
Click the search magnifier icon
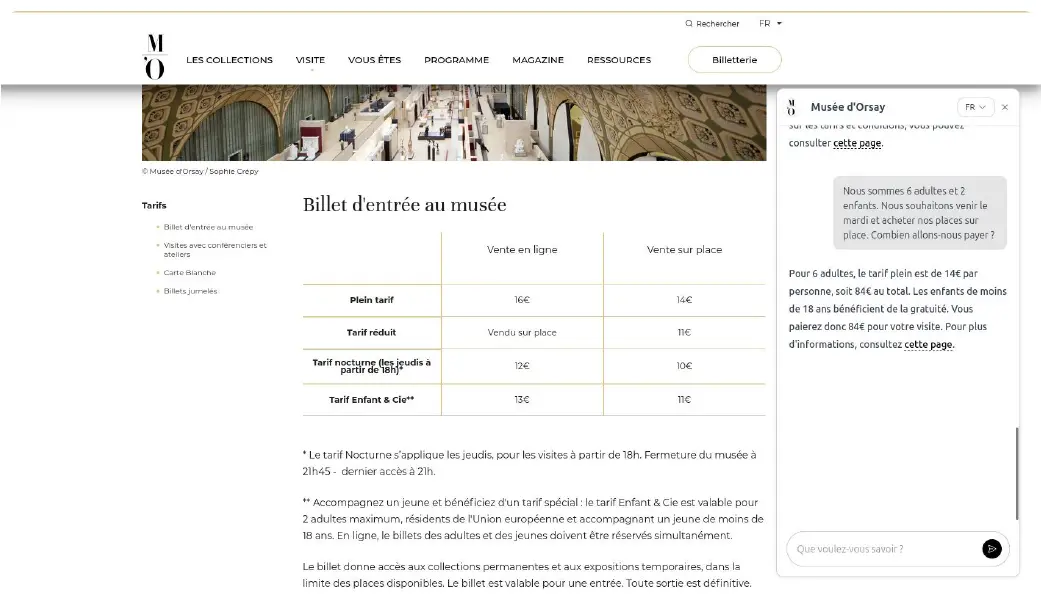point(688,23)
